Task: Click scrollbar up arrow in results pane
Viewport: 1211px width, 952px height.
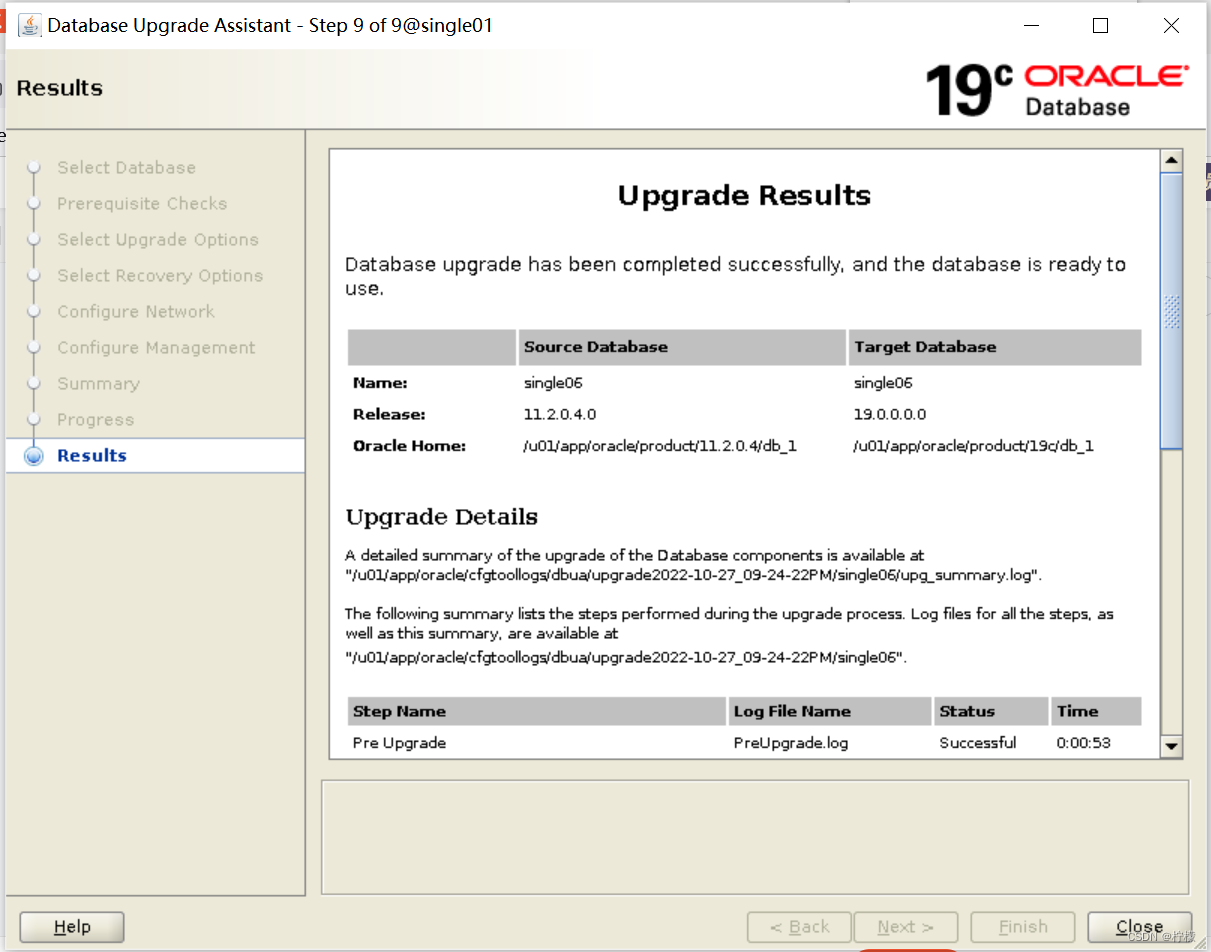Action: tap(1171, 161)
